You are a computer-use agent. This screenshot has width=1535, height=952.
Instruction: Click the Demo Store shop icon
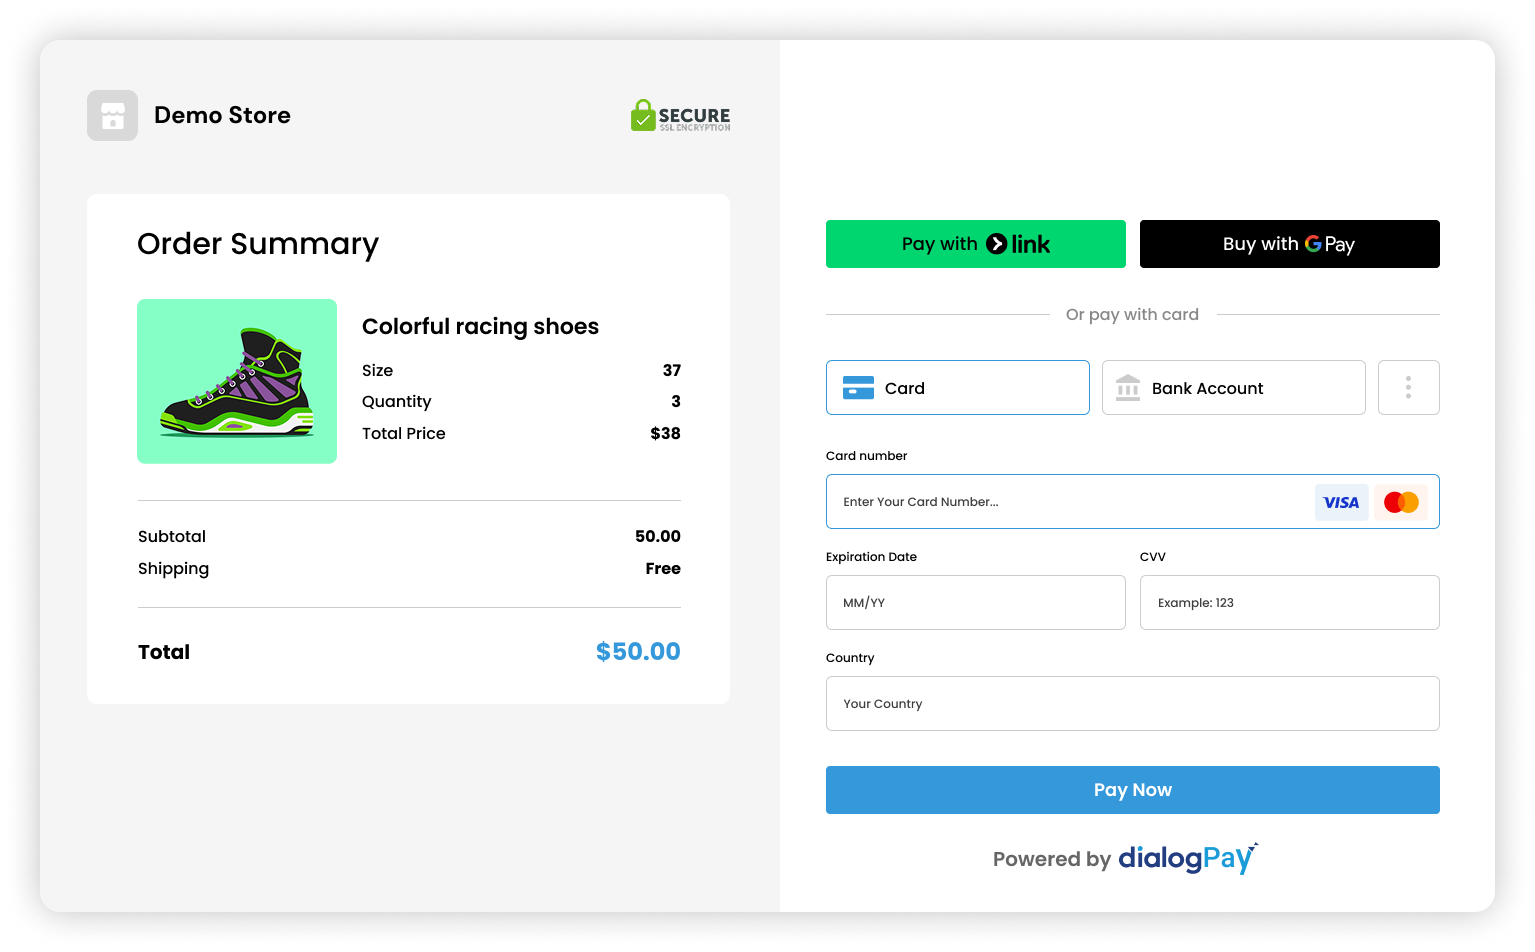coord(112,115)
